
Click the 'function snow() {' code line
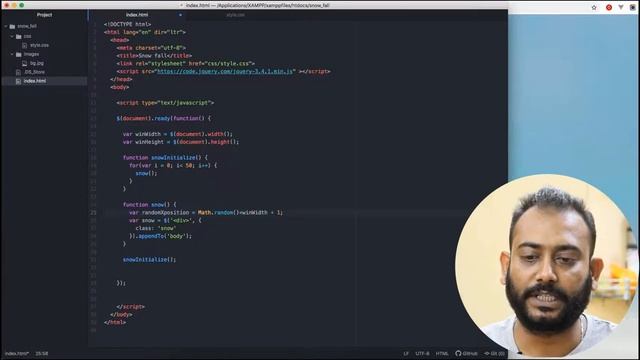pyautogui.click(x=150, y=204)
